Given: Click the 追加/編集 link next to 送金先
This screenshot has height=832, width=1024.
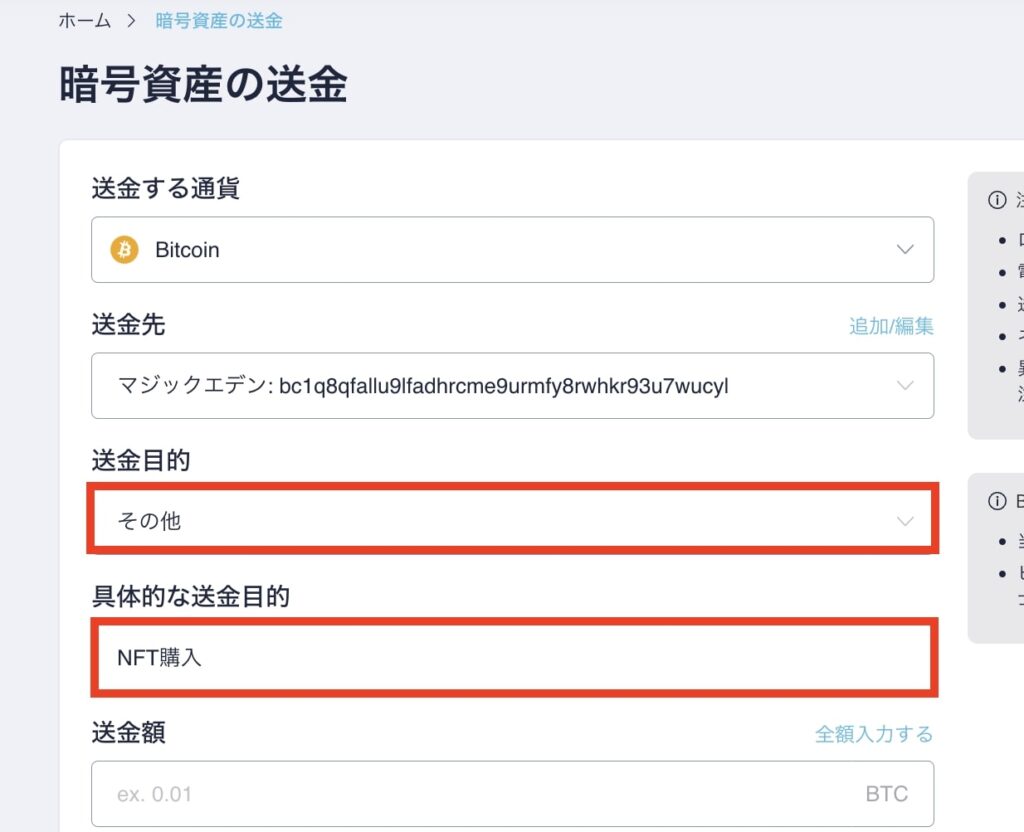Looking at the screenshot, I should pyautogui.click(x=891, y=326).
